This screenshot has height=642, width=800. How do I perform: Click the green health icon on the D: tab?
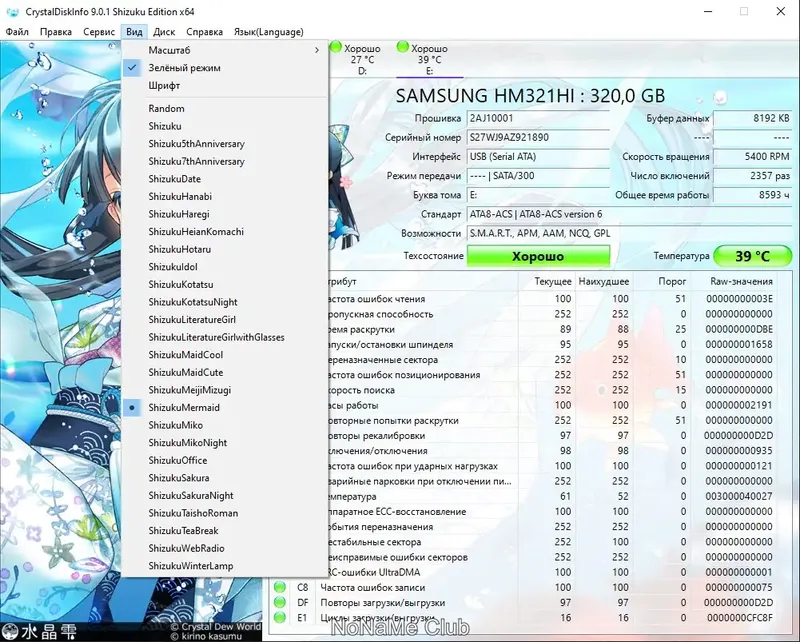click(336, 48)
